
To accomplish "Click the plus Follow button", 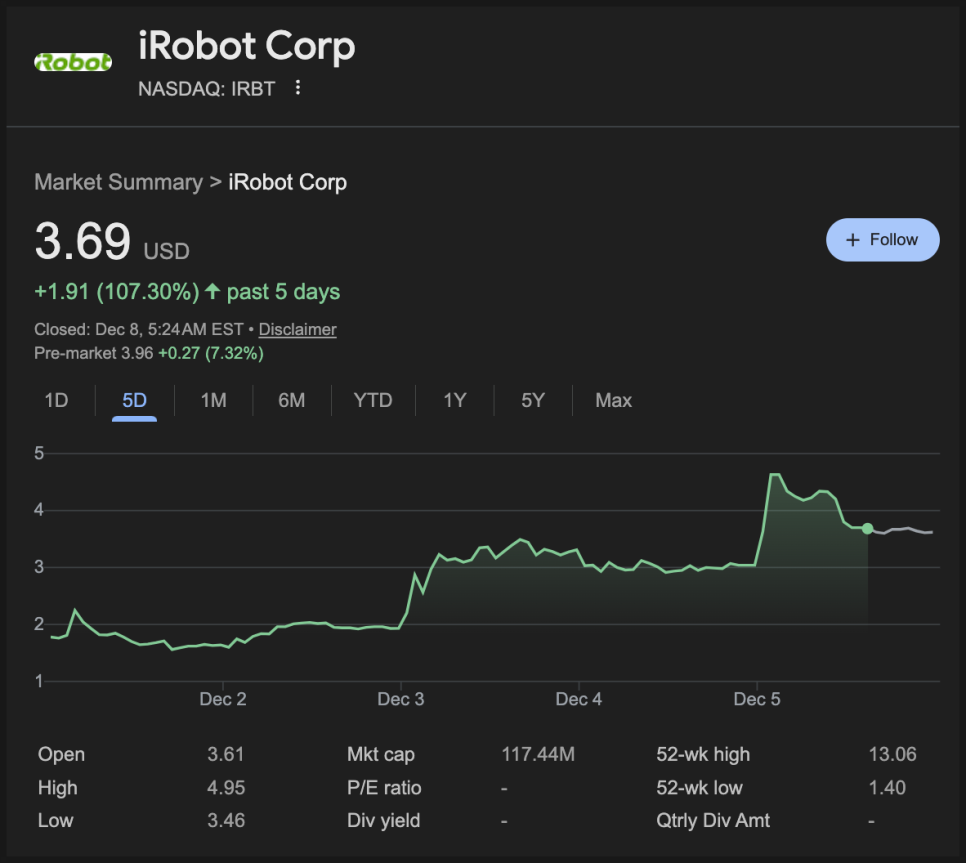I will [882, 240].
